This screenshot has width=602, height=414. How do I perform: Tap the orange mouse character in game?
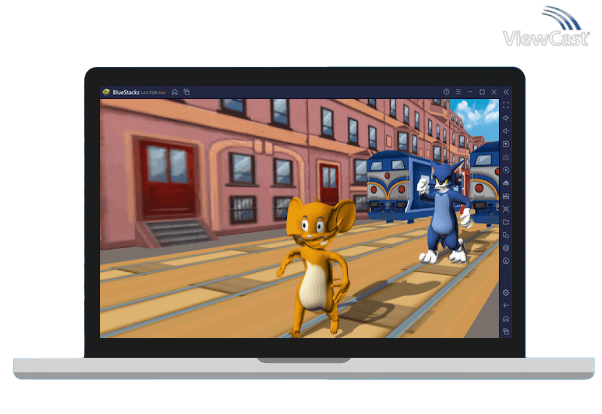pyautogui.click(x=317, y=267)
